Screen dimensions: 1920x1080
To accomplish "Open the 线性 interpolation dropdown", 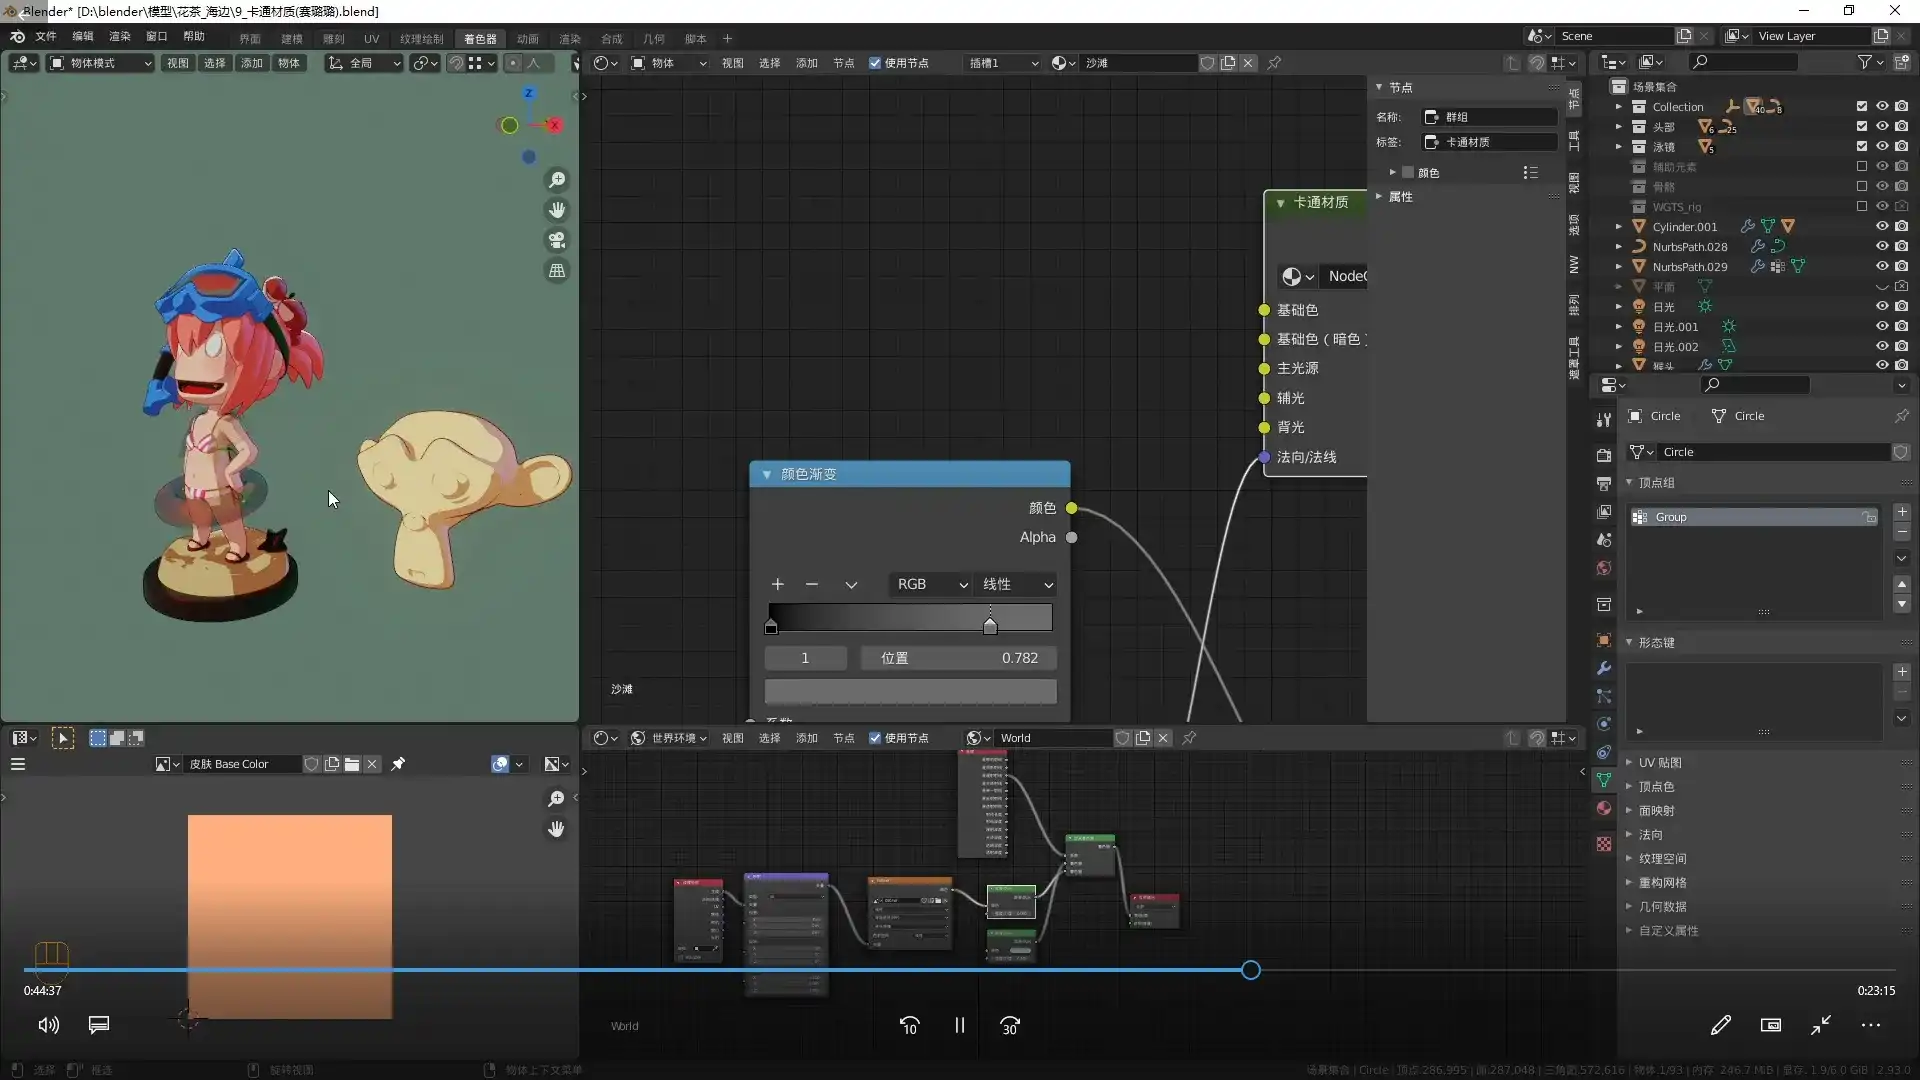I will point(1016,584).
